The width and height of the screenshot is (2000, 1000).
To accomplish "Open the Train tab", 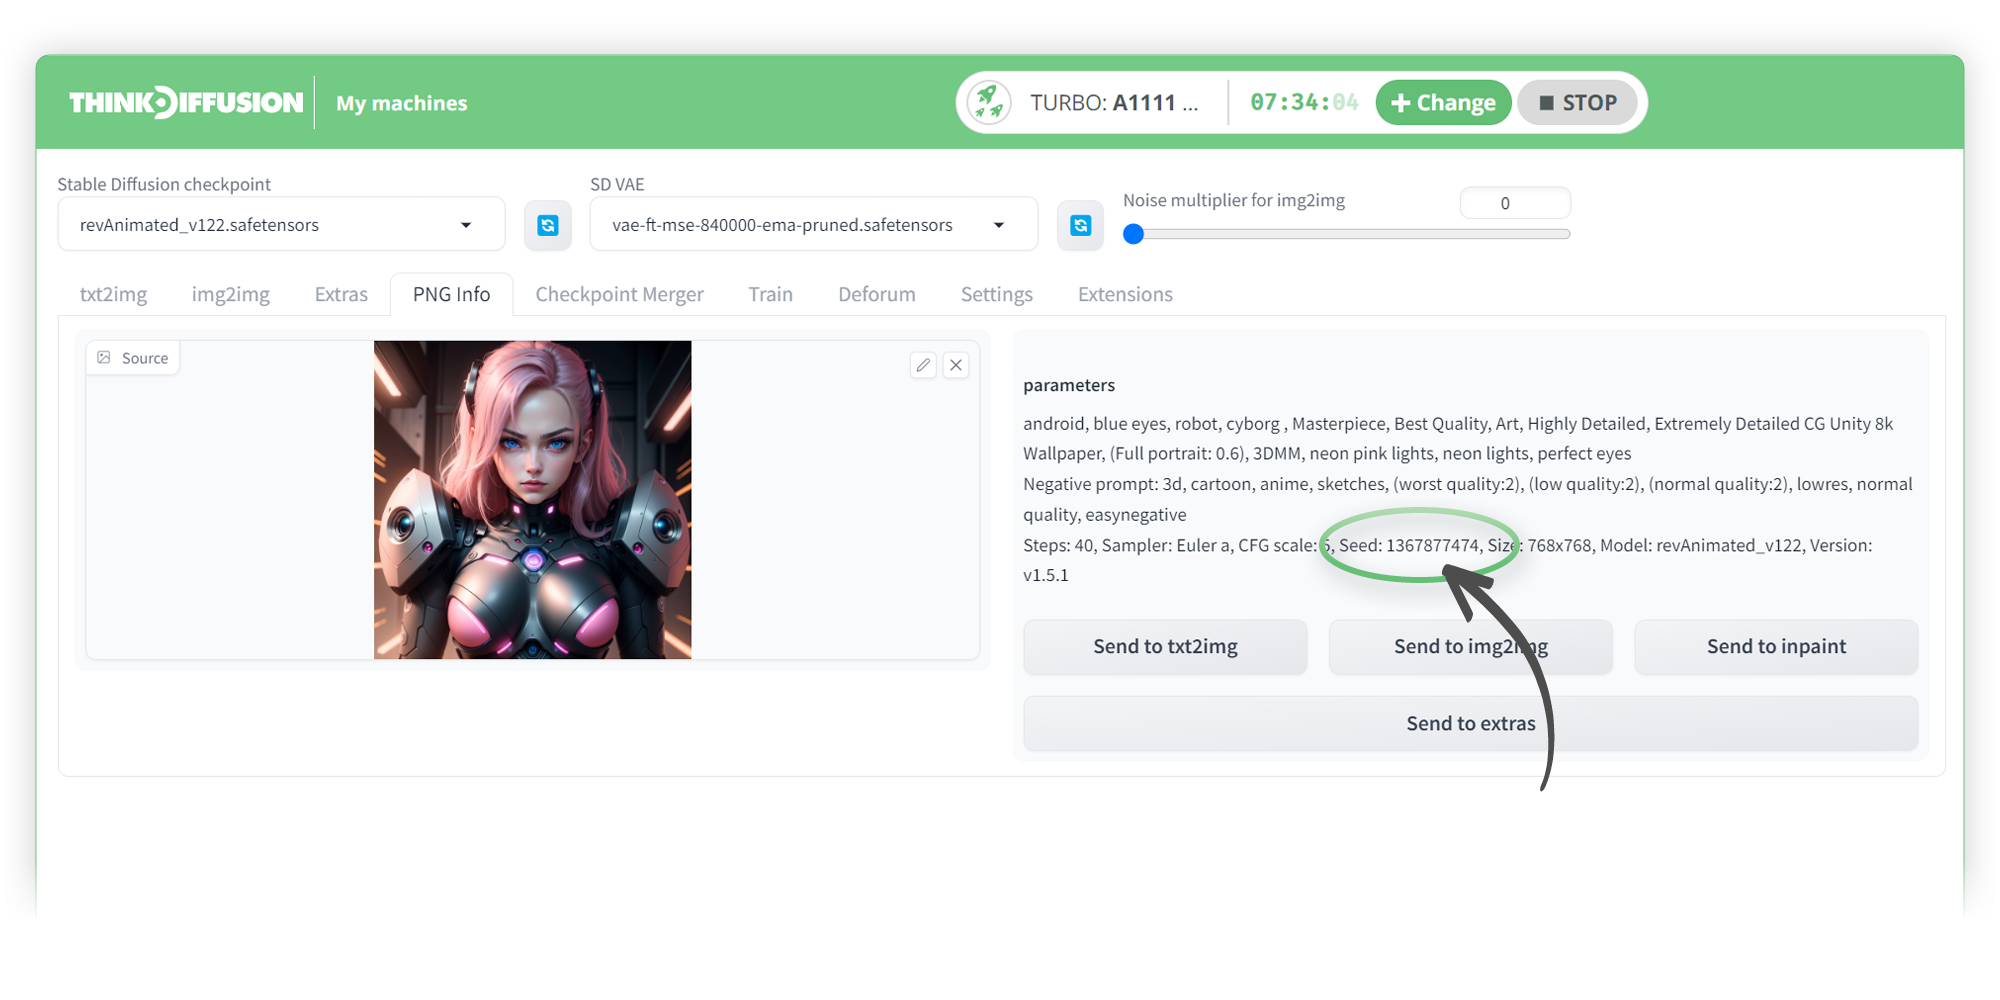I will pyautogui.click(x=770, y=294).
